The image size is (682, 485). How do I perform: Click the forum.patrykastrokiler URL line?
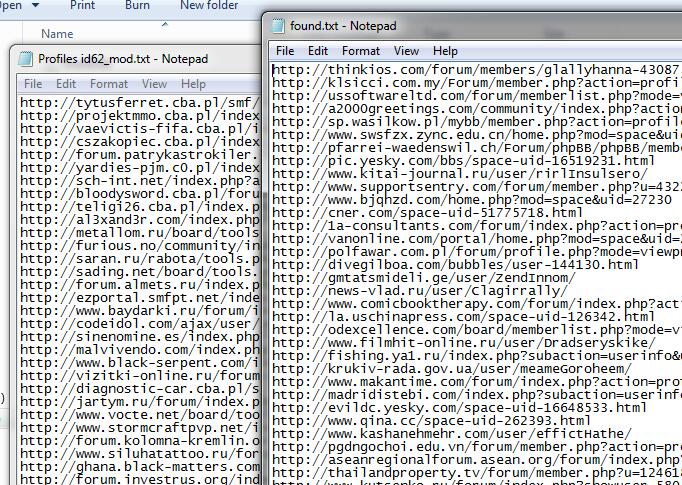click(x=140, y=155)
